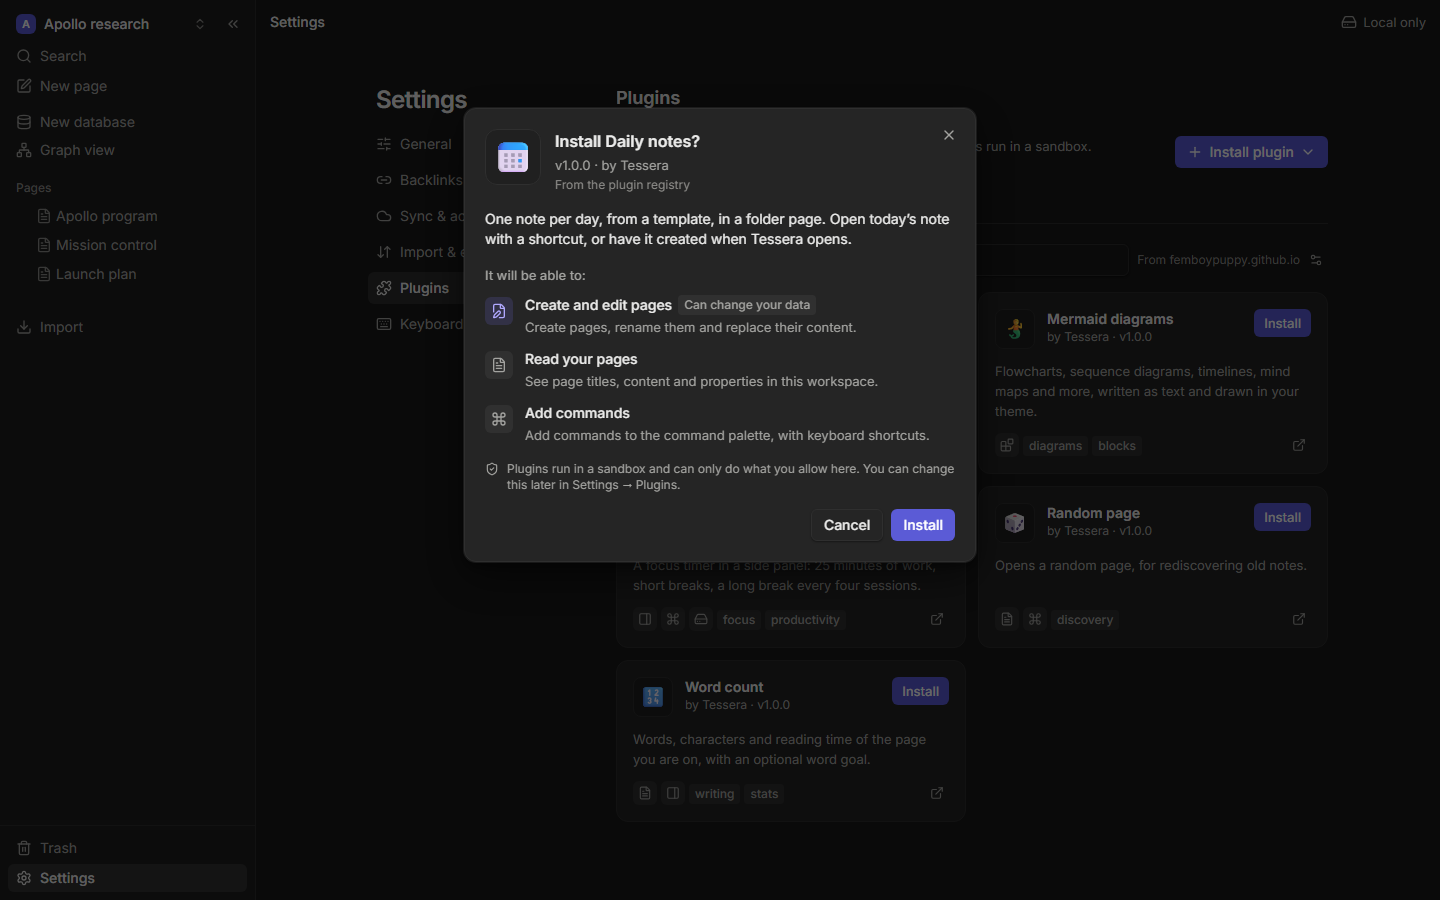Click the discovery tag on Random page card
This screenshot has height=900, width=1440.
(1085, 620)
